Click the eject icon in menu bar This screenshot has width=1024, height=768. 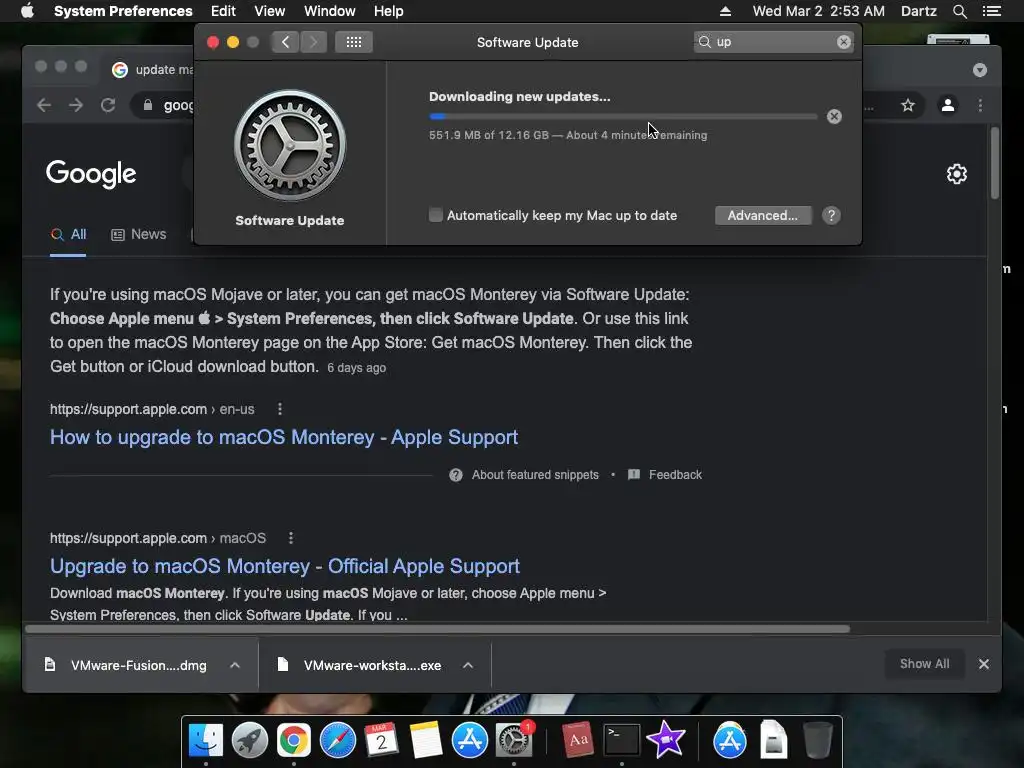click(x=725, y=11)
